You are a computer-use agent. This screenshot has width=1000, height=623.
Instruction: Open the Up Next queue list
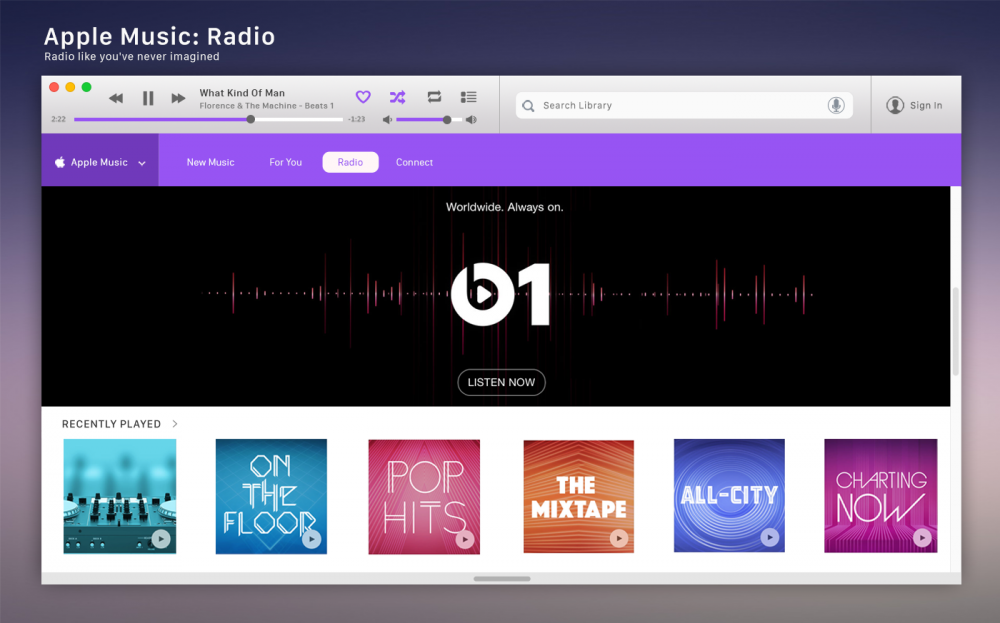[468, 97]
